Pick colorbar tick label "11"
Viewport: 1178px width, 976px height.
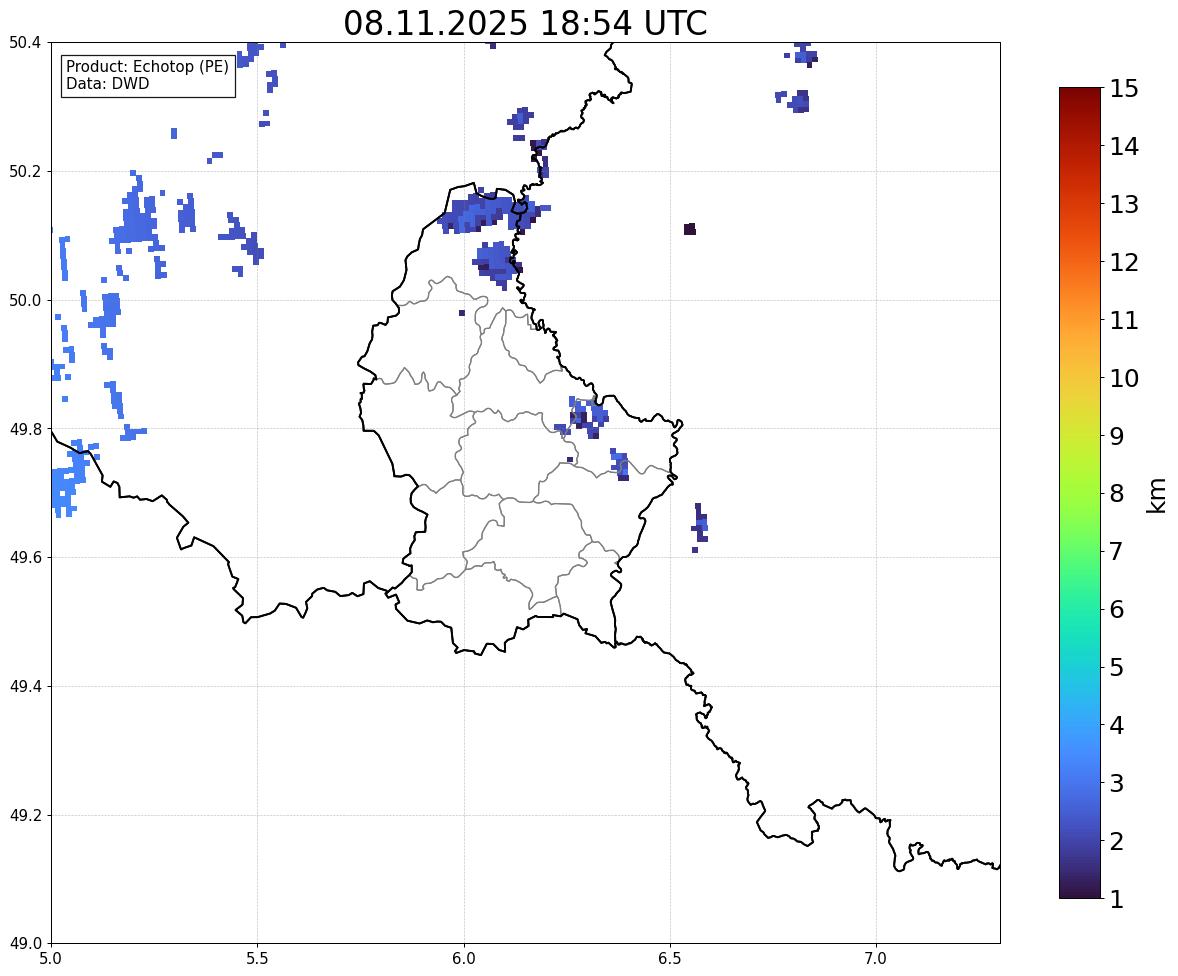coord(1124,320)
